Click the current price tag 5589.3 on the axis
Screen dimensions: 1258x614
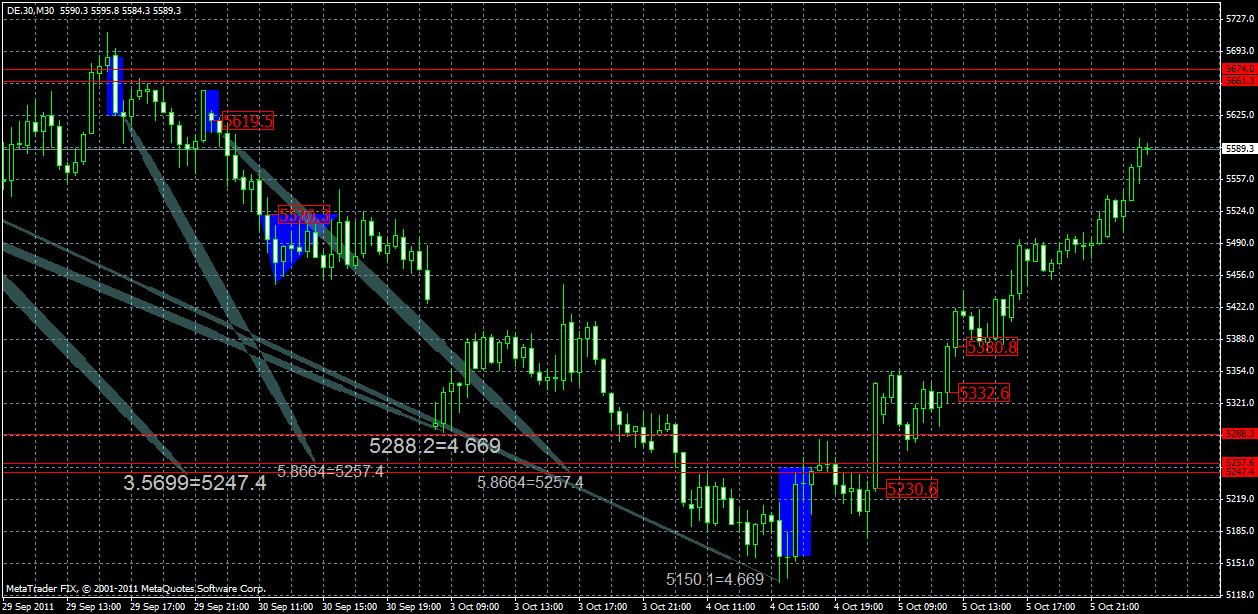tap(1240, 148)
